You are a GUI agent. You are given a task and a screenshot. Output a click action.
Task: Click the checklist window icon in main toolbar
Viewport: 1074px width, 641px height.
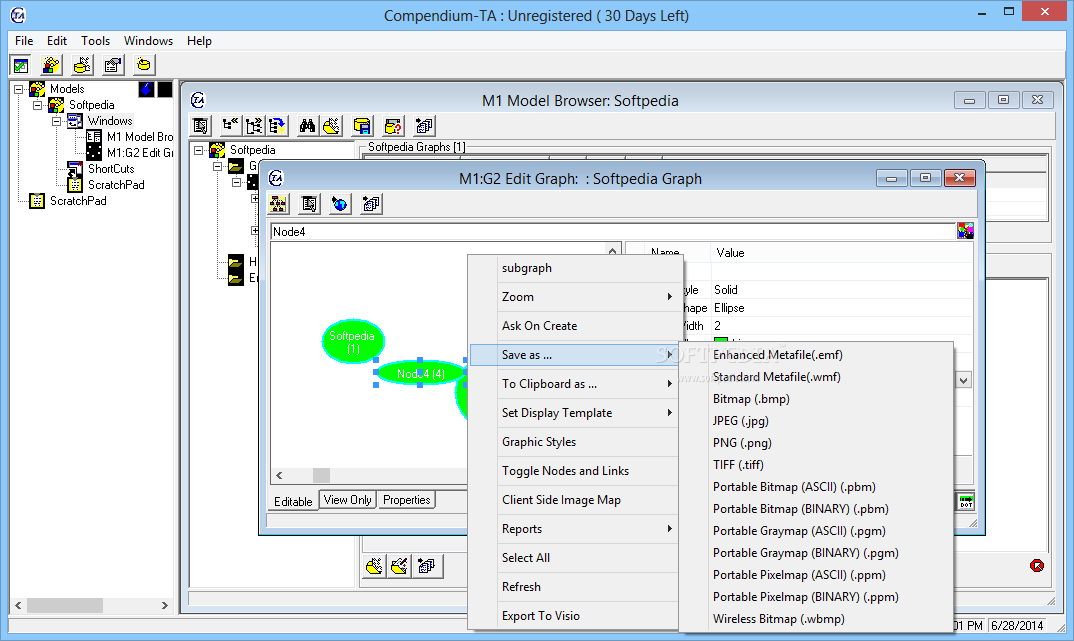coord(21,65)
